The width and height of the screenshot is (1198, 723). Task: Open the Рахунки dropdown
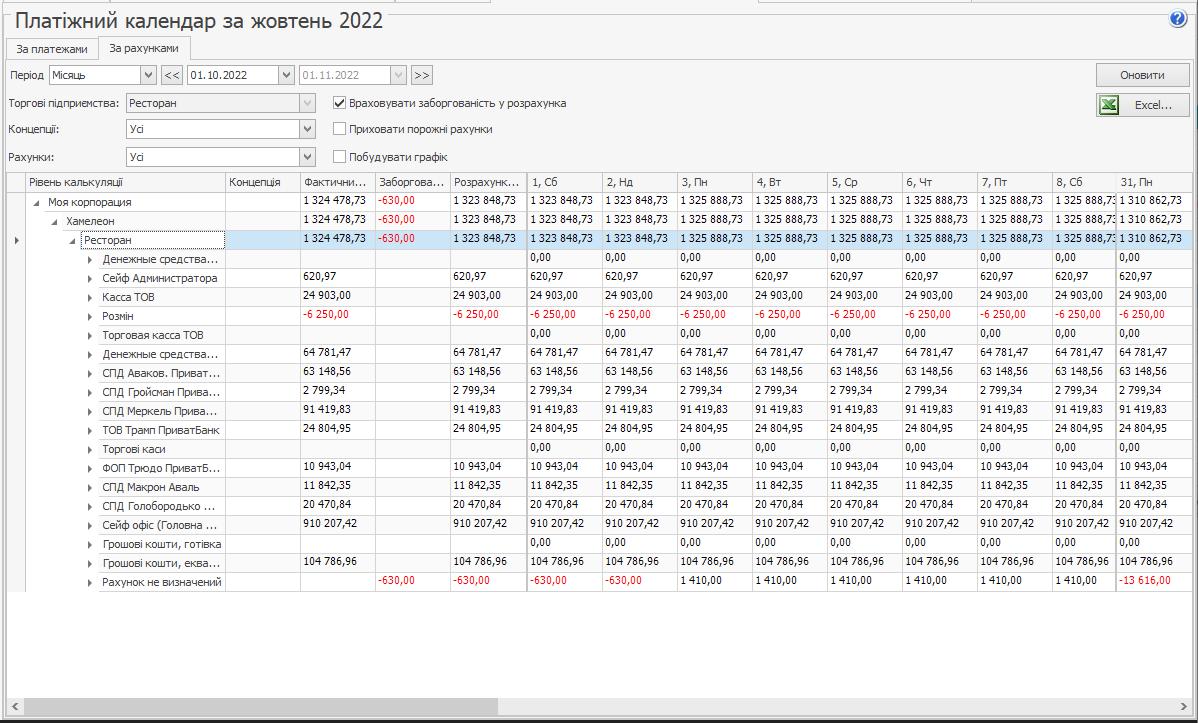point(307,157)
